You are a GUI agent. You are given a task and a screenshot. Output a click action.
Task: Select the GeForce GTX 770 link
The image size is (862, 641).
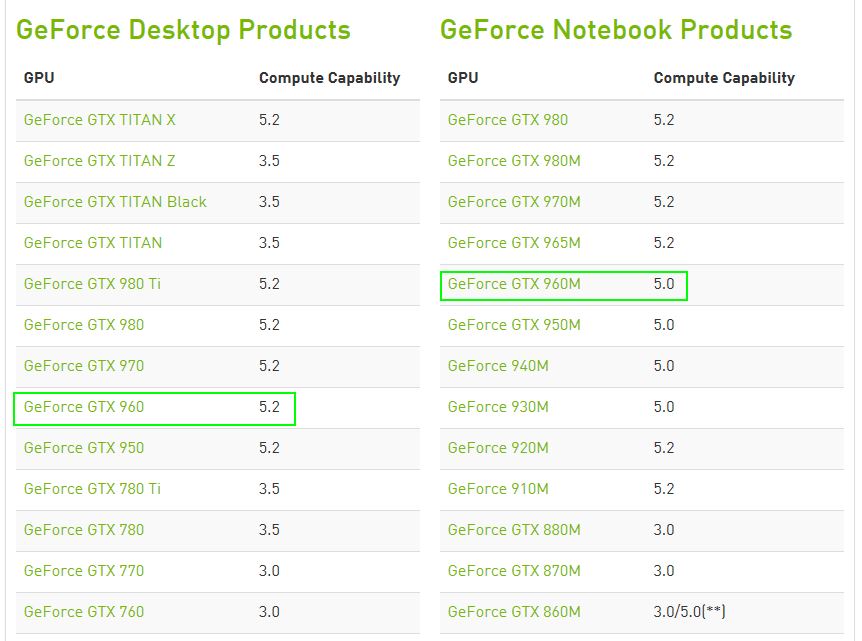point(84,571)
